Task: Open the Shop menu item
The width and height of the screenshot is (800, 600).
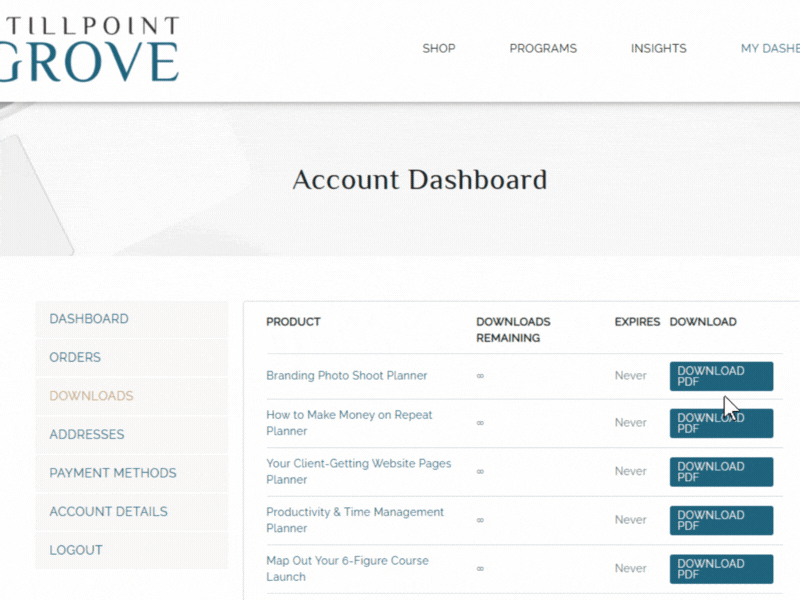Action: 439,48
